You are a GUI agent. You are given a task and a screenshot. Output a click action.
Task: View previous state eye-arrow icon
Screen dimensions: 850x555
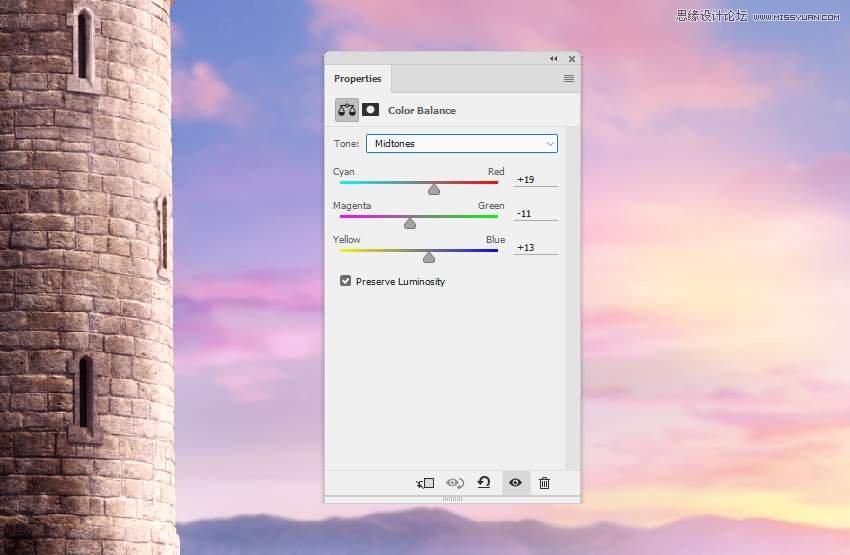click(455, 483)
